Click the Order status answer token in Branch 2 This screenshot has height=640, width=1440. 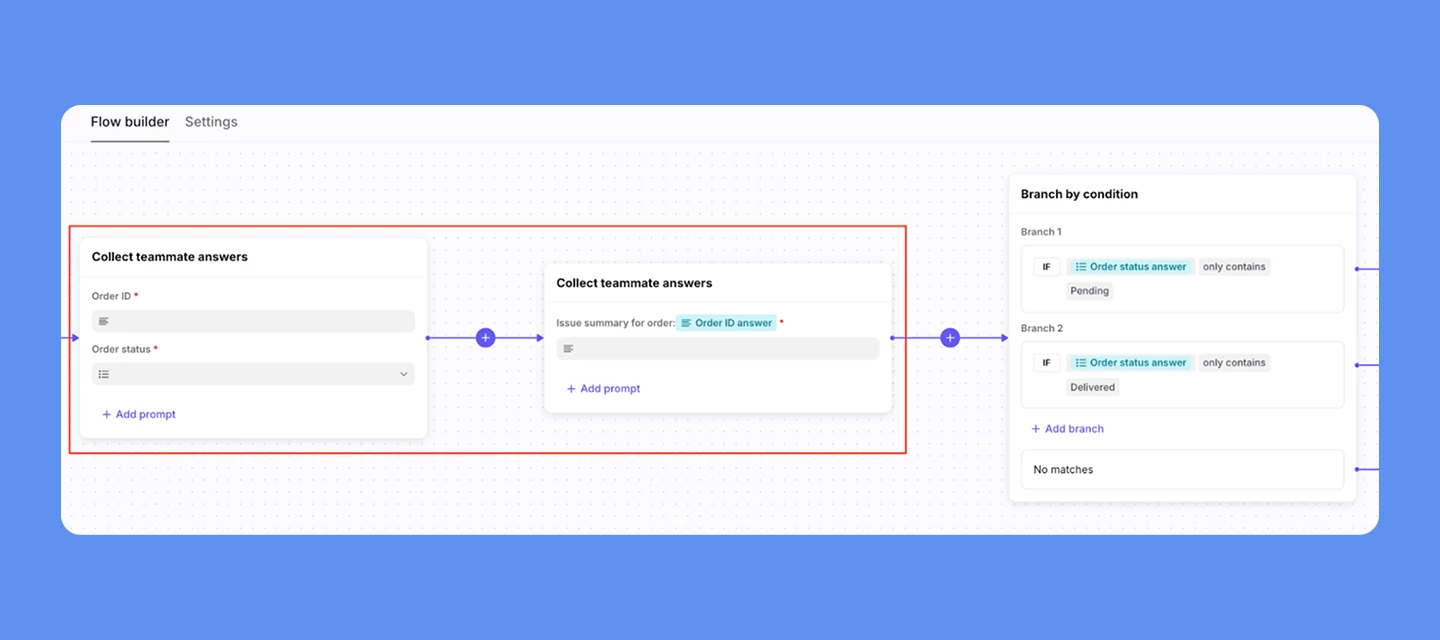[1130, 362]
